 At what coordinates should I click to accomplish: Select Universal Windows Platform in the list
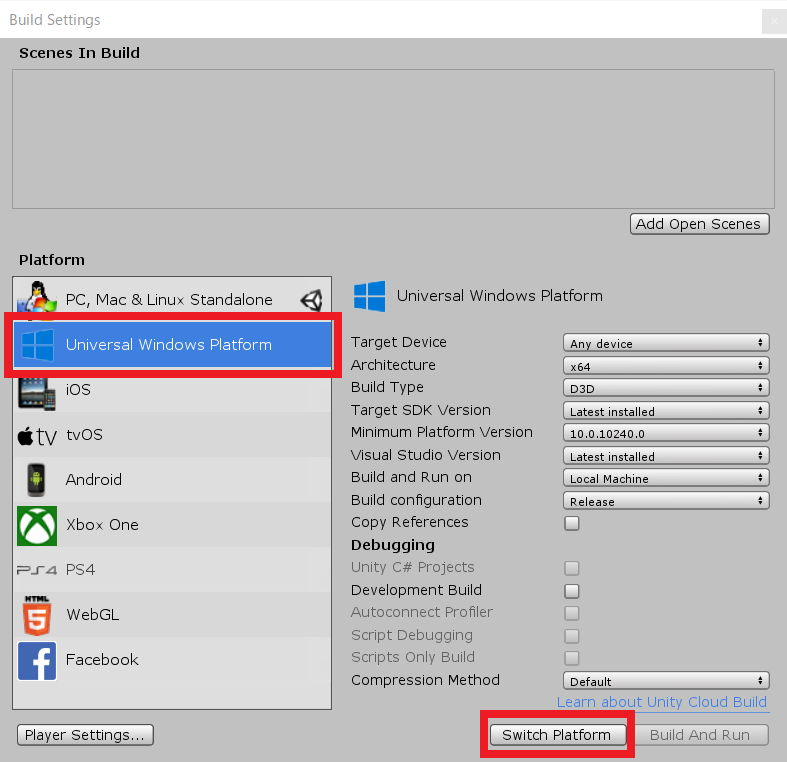172,345
